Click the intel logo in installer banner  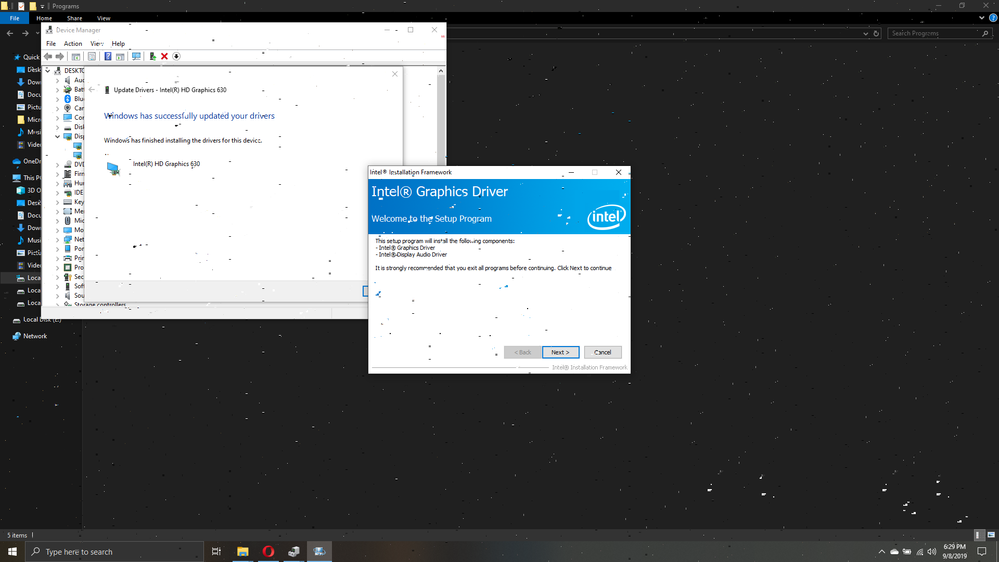(606, 217)
